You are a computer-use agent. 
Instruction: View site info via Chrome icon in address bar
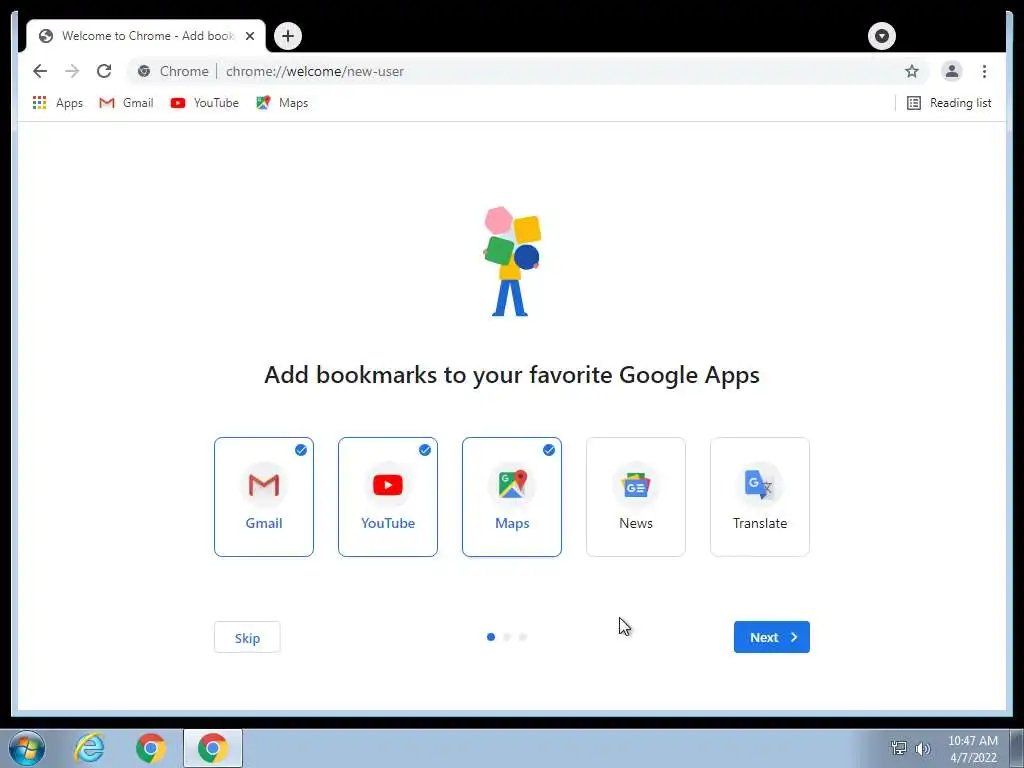(144, 71)
